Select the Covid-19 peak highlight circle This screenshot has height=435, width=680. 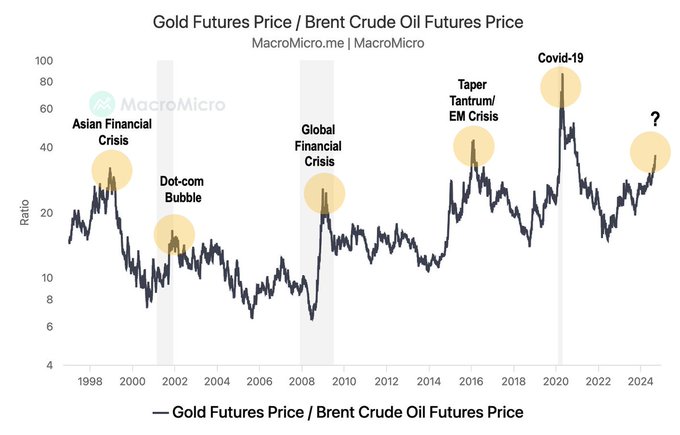tap(562, 86)
